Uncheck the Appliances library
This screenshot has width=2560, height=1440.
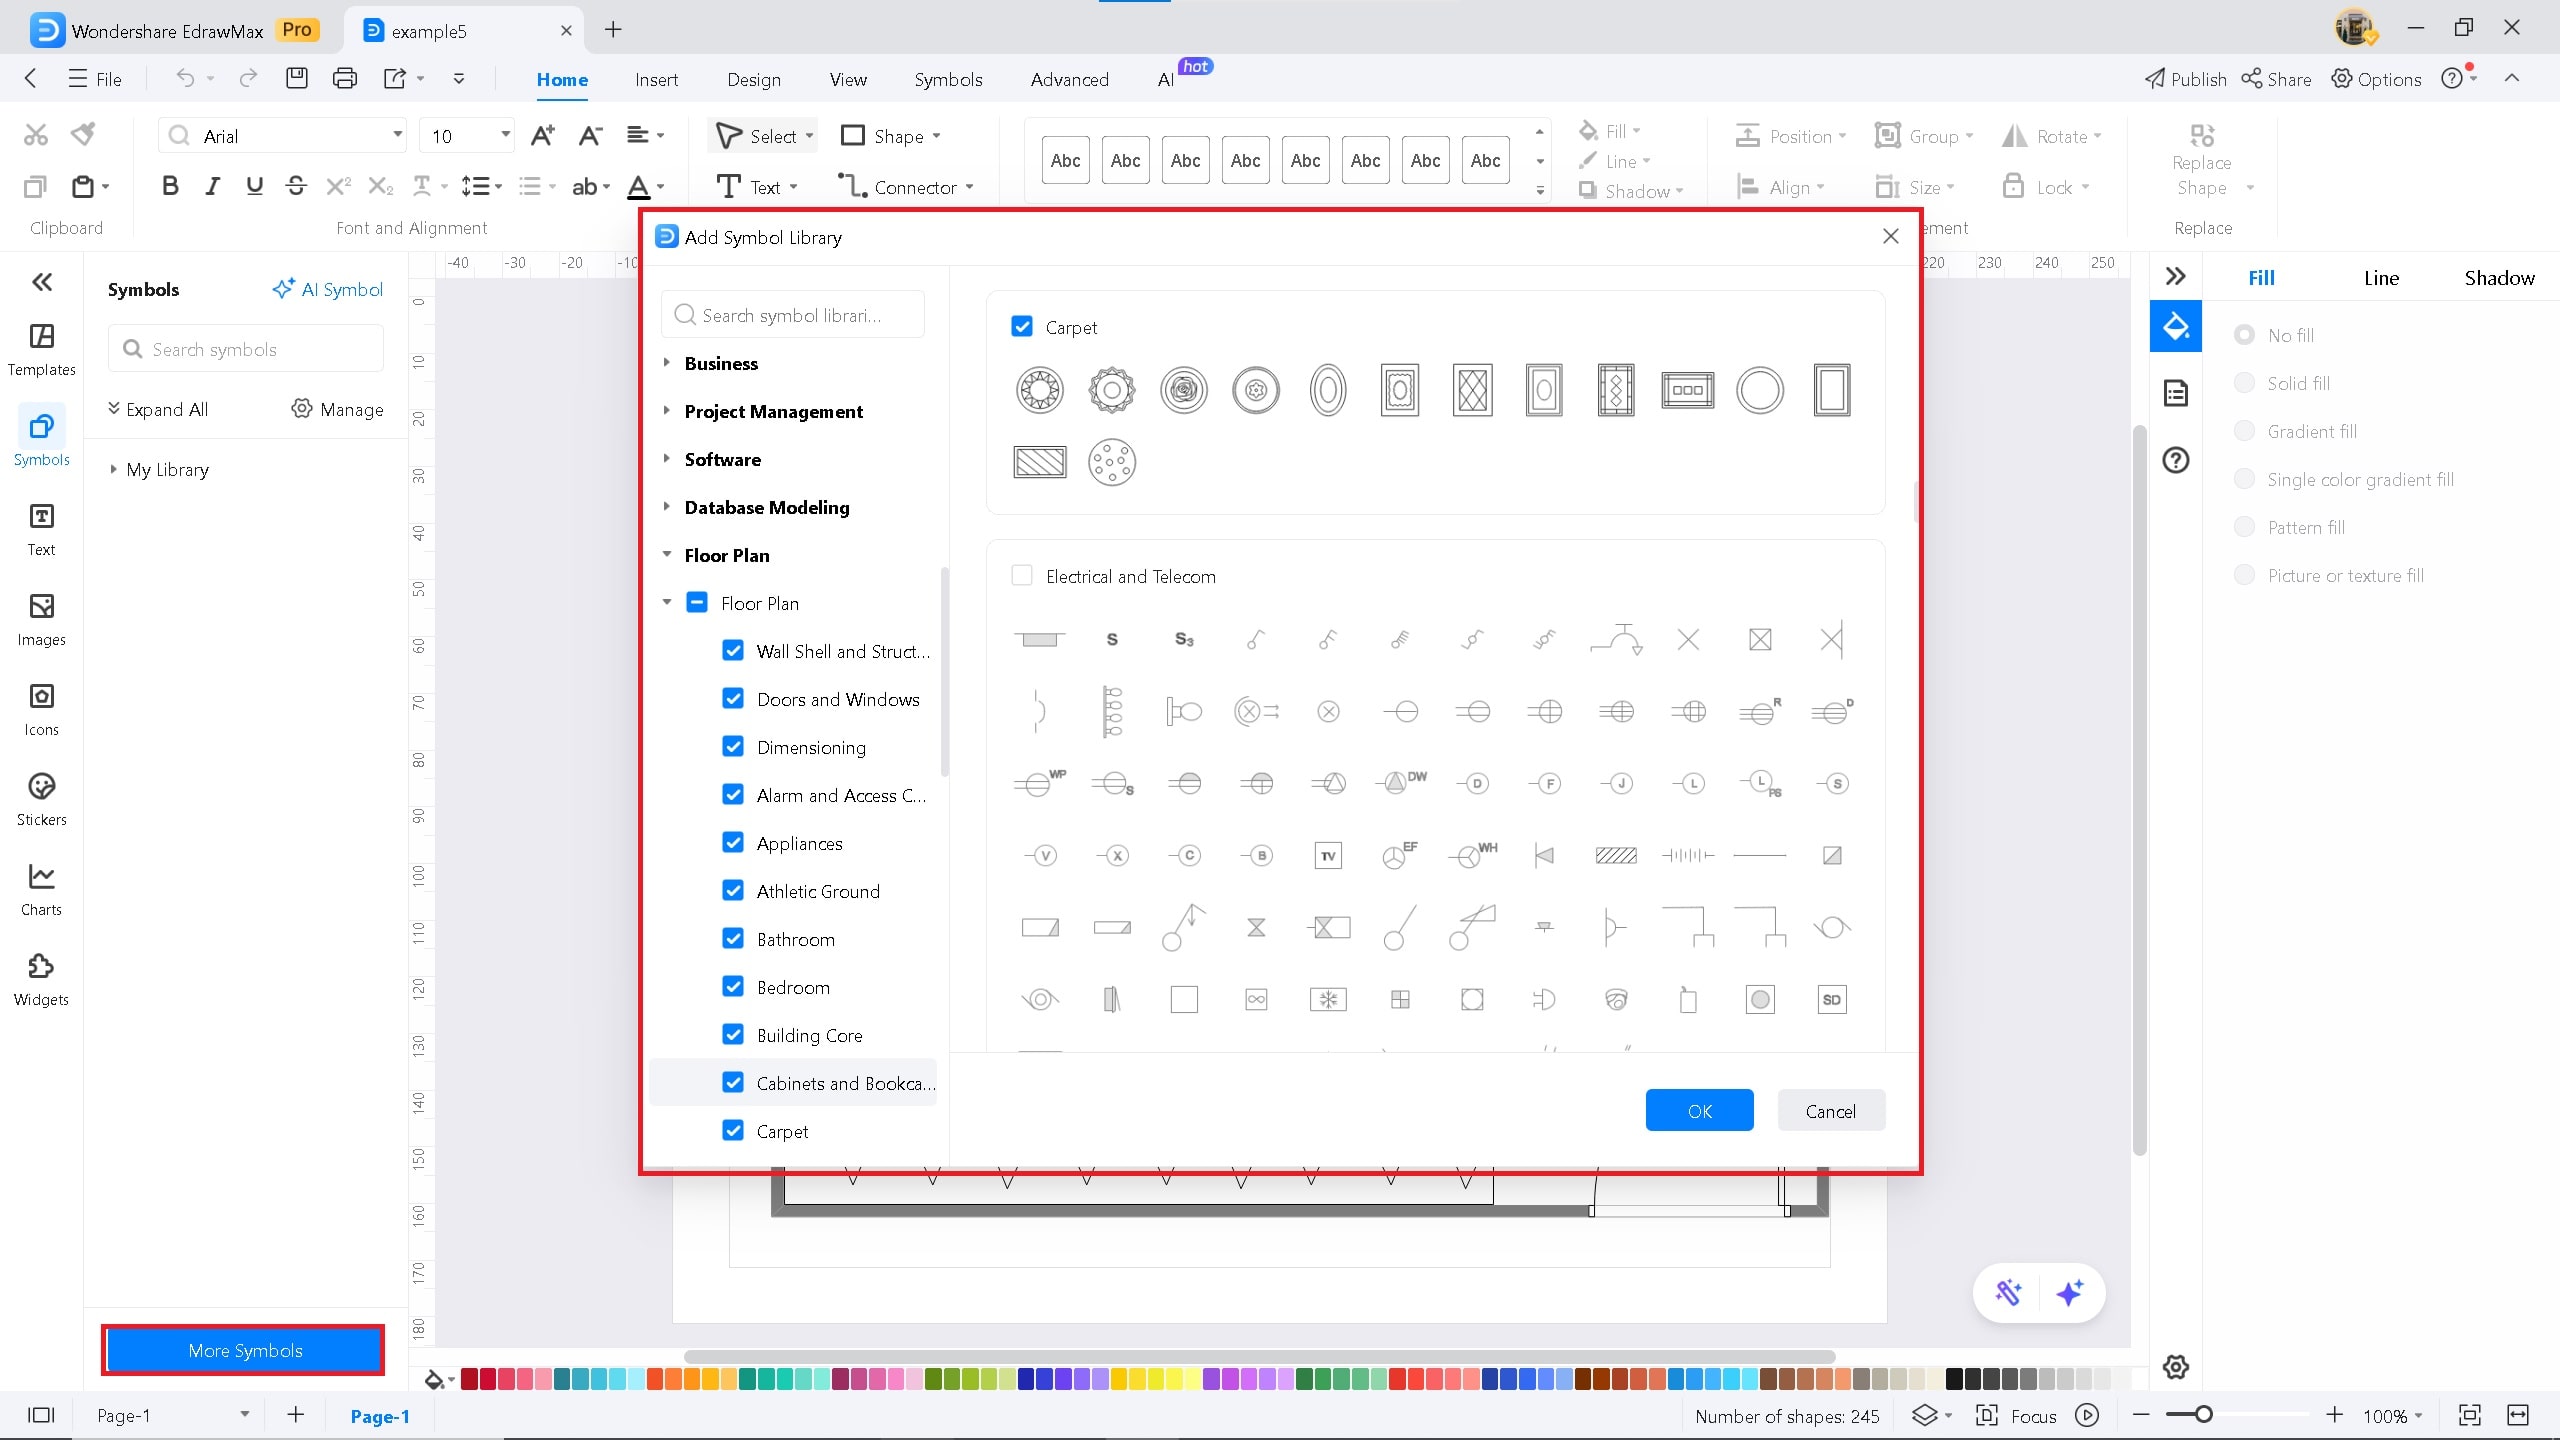[x=733, y=843]
